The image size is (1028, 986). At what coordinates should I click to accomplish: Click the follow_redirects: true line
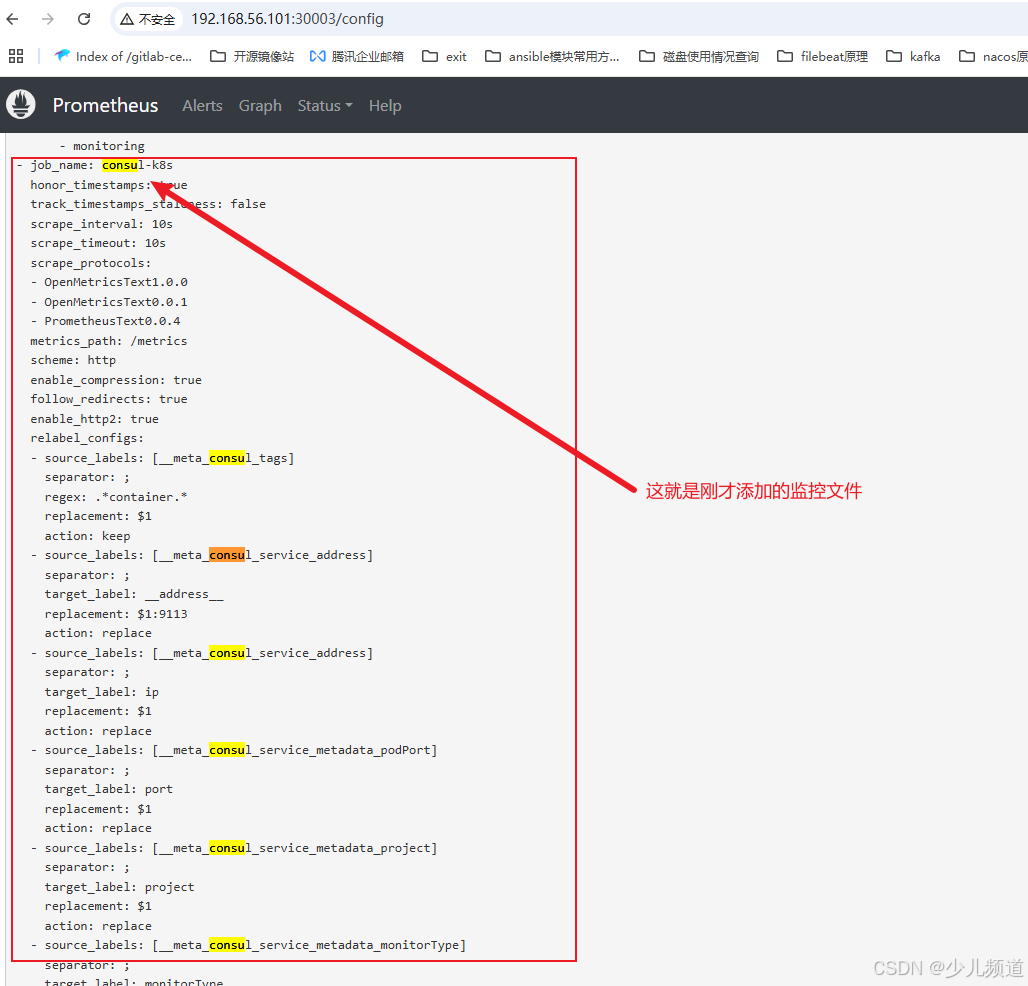pos(109,399)
